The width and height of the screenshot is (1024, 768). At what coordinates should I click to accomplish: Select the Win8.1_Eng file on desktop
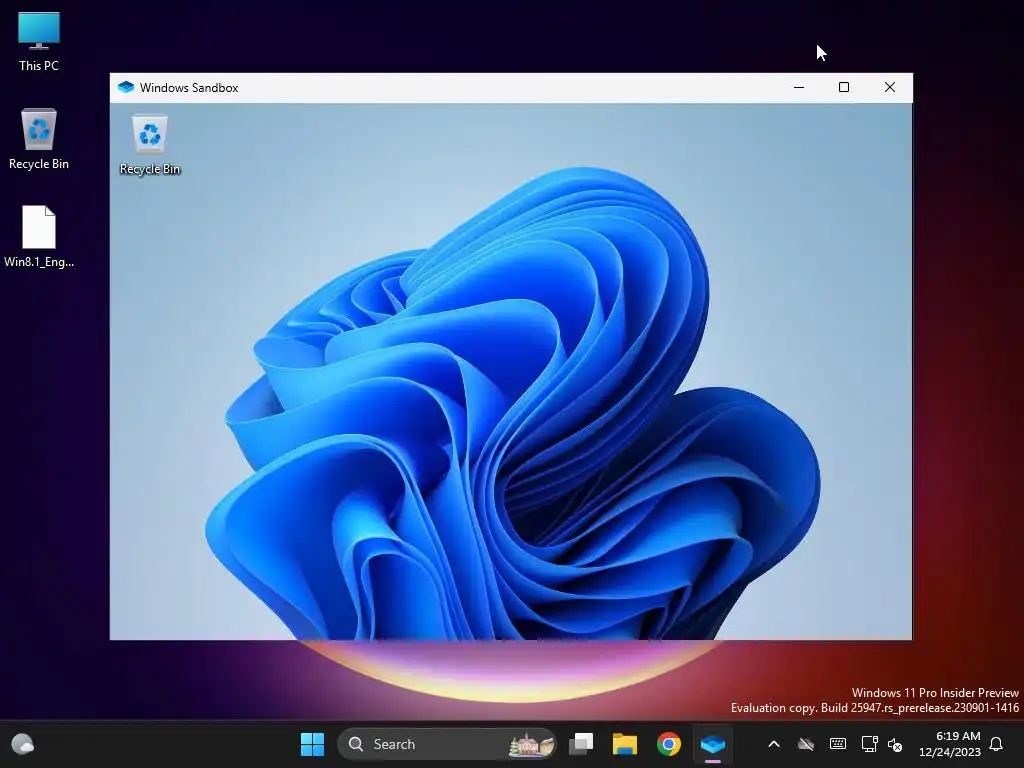tap(39, 236)
